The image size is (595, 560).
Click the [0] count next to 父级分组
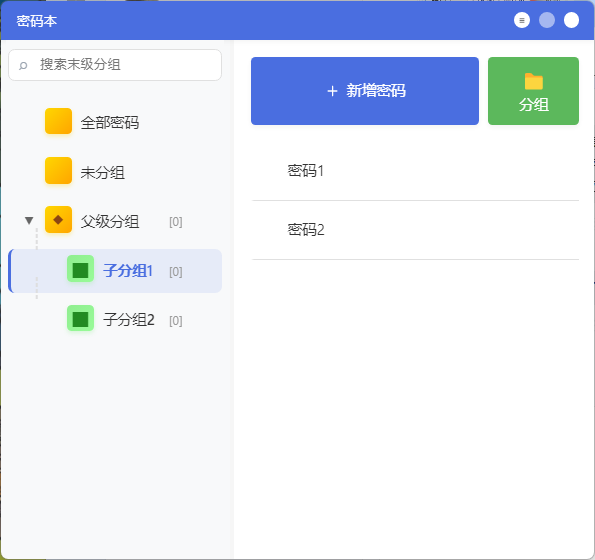pos(176,222)
